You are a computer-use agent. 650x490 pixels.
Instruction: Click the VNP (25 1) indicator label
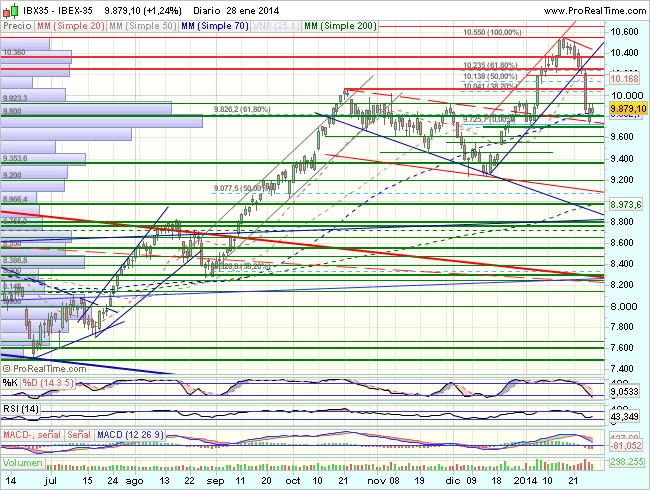point(276,26)
